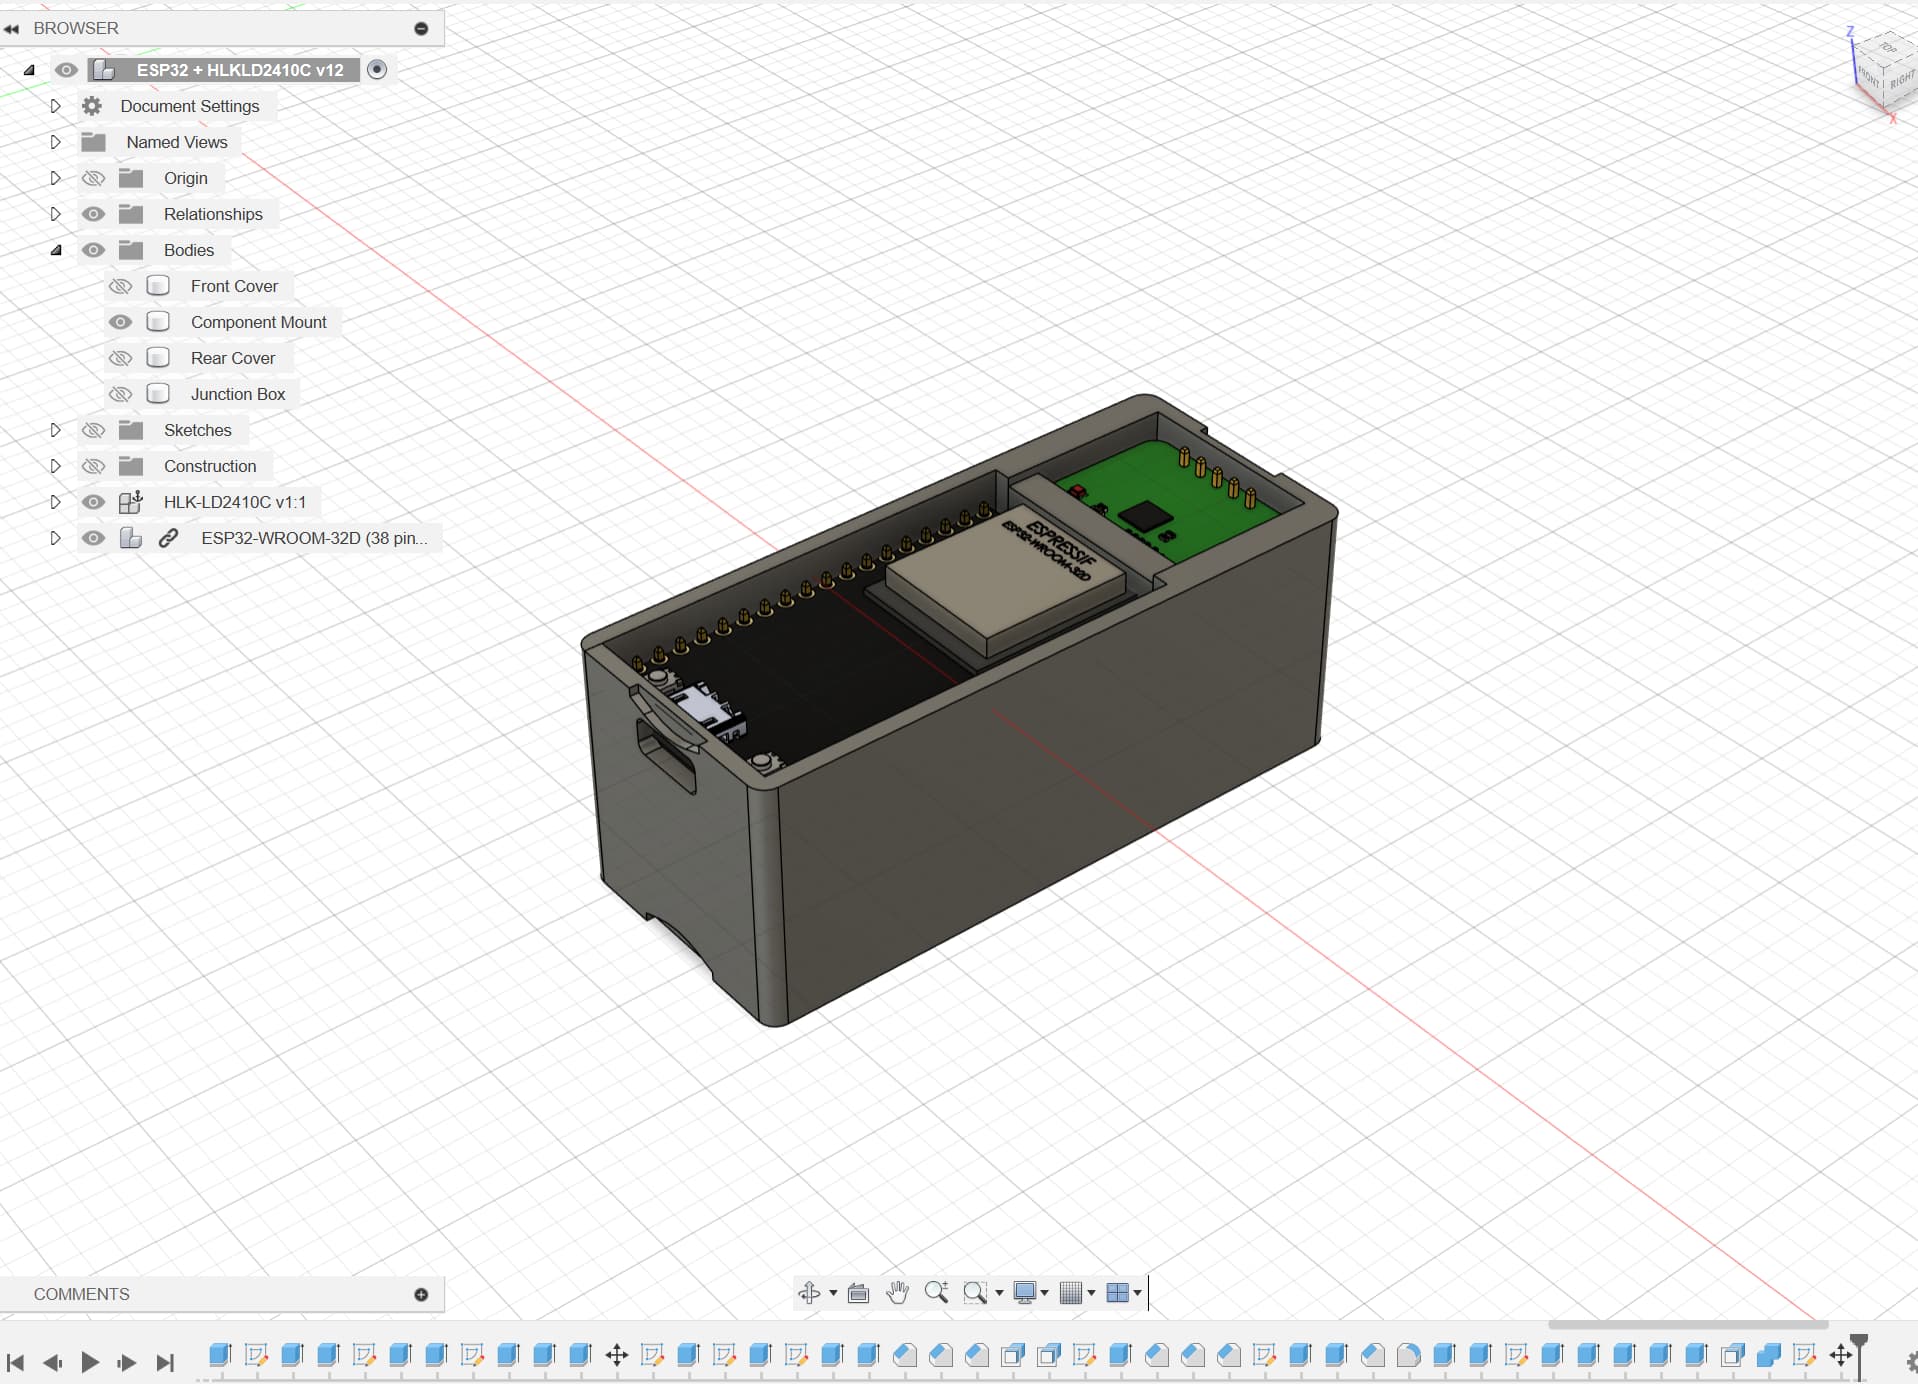This screenshot has width=1918, height=1384.
Task: Open Grid and Snaps settings icon
Action: [x=1071, y=1293]
